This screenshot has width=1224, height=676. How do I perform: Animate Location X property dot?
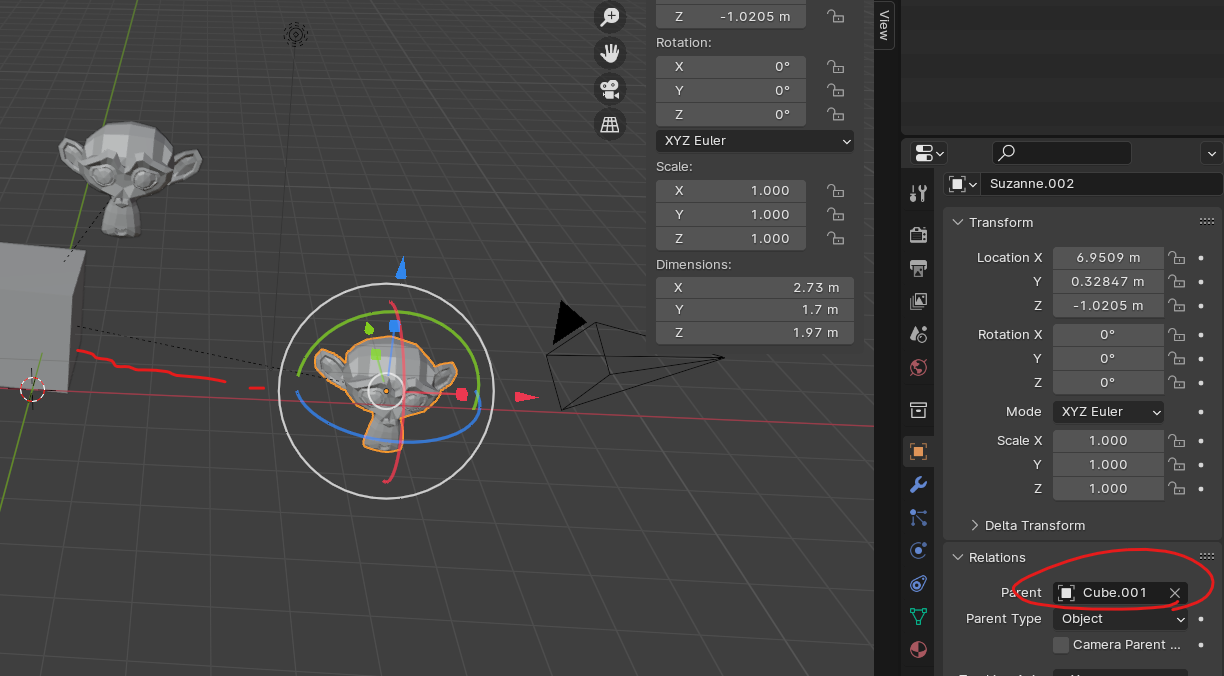[x=1200, y=258]
